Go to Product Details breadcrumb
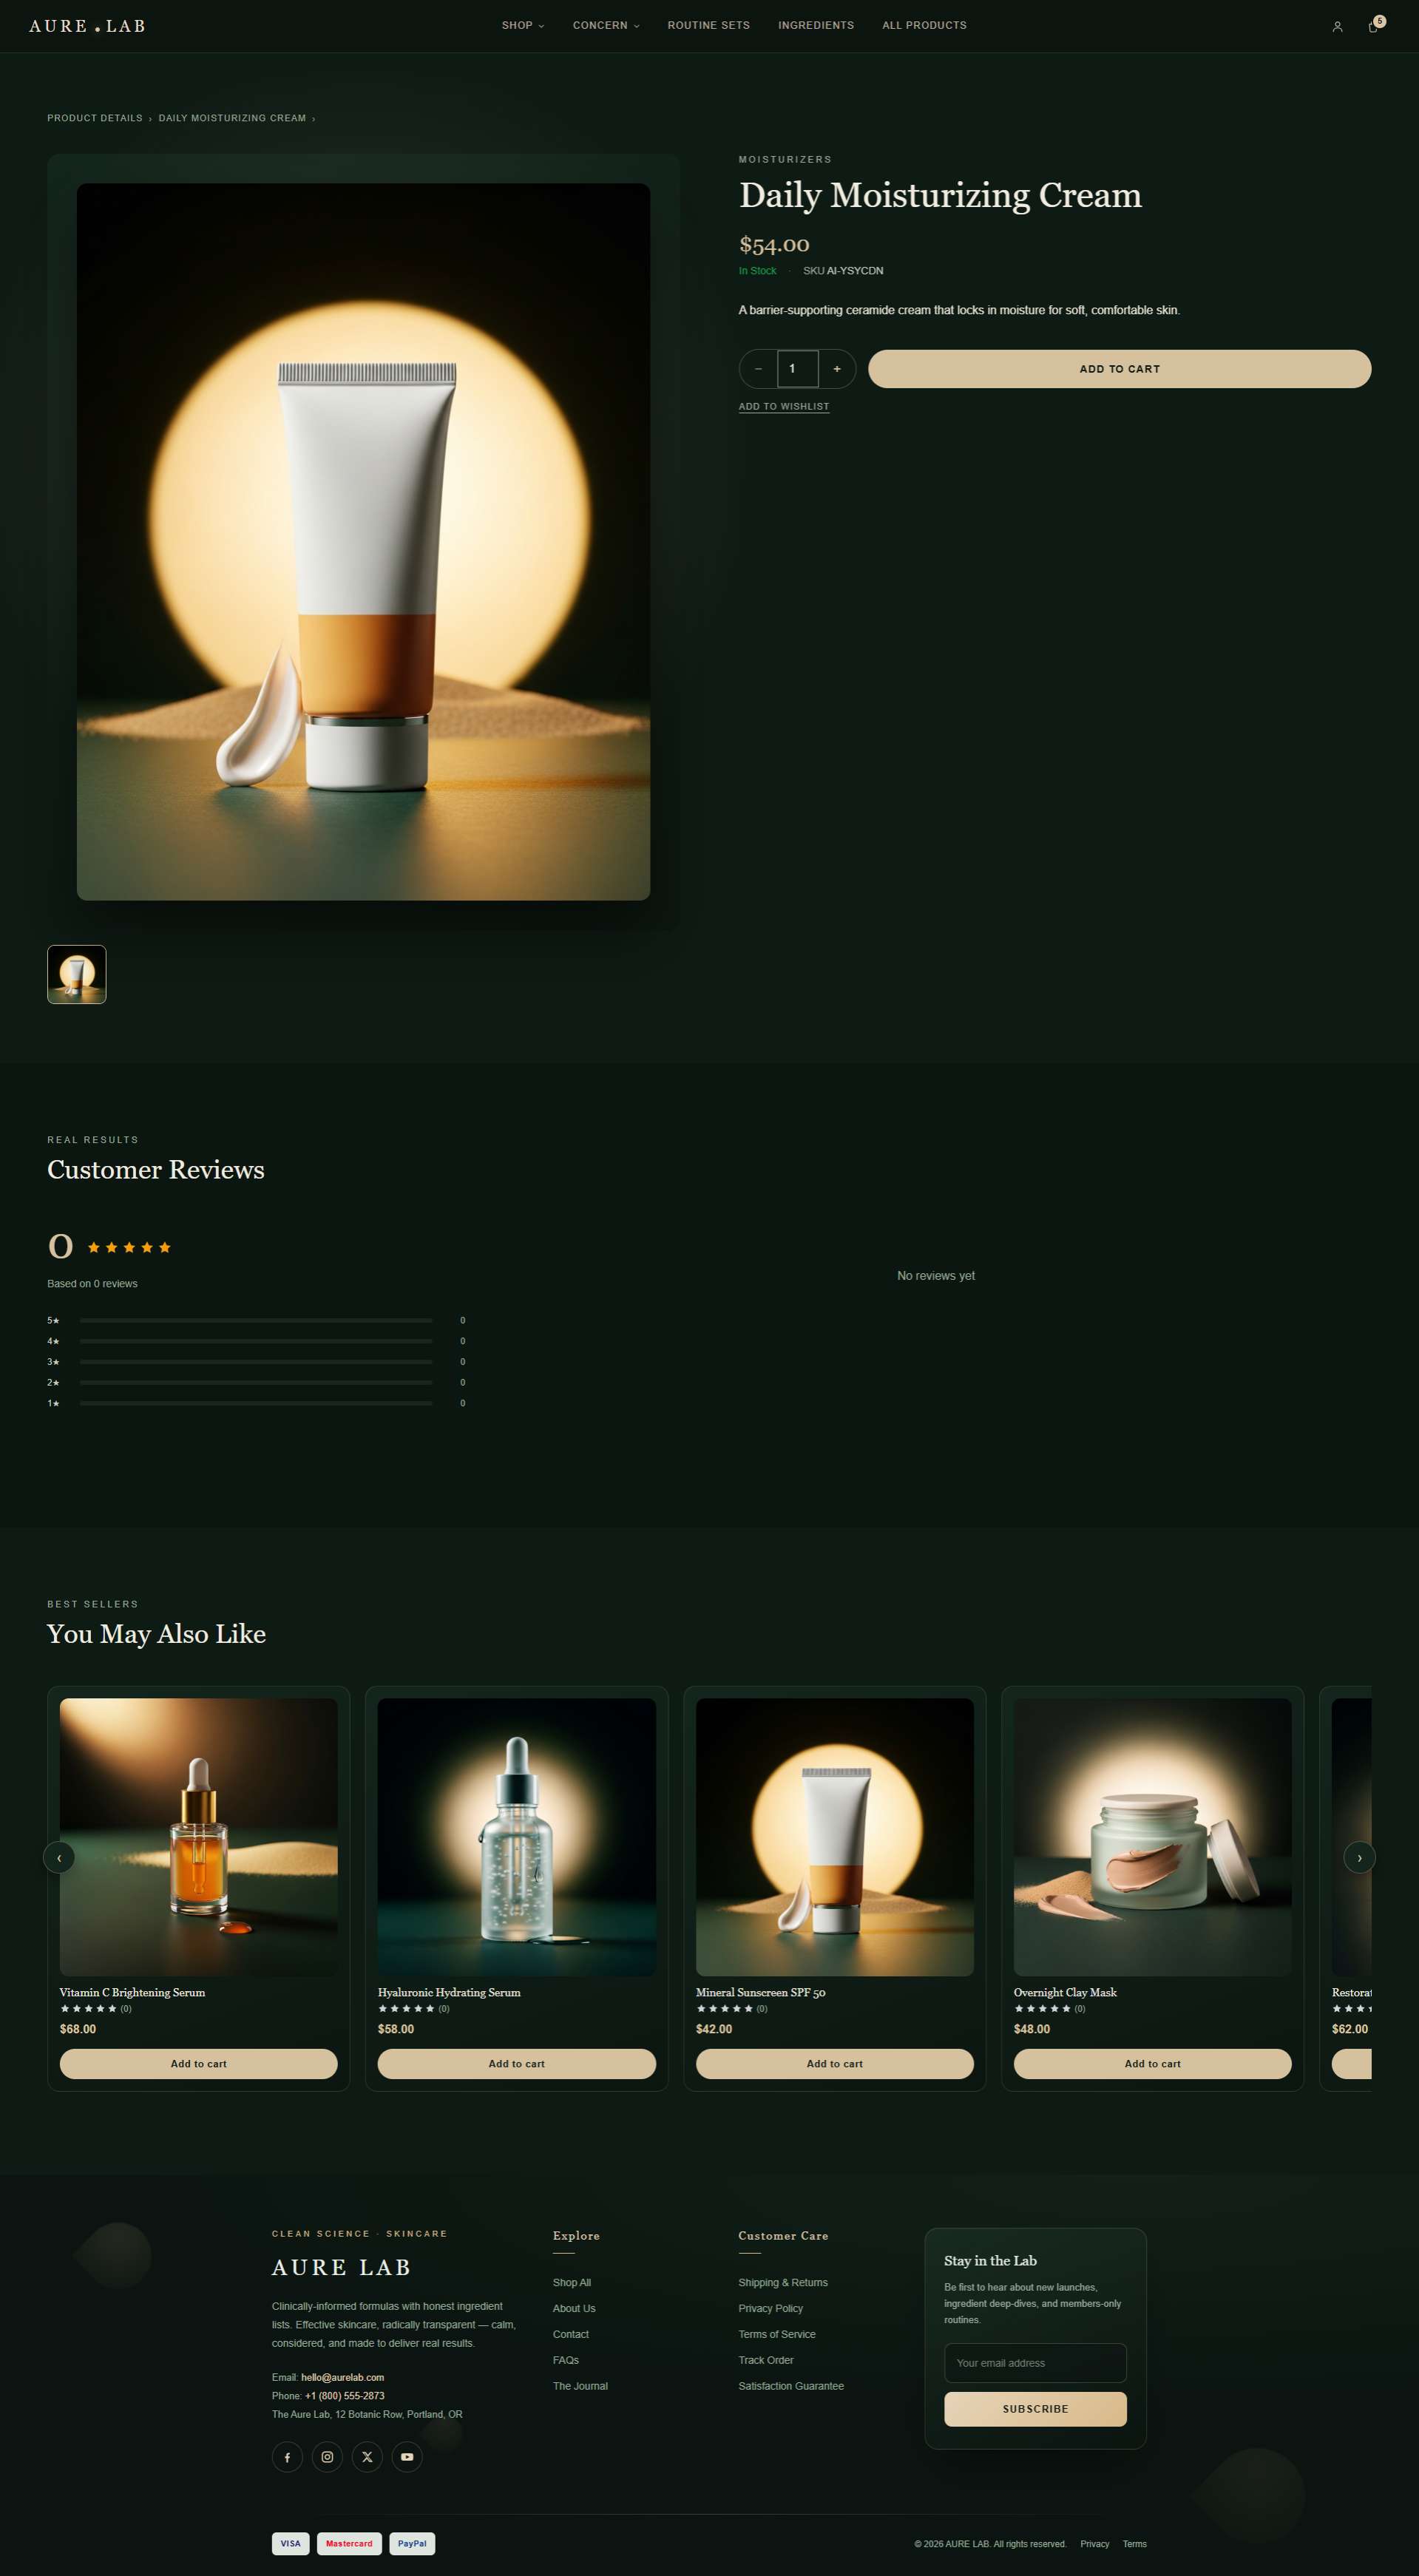The width and height of the screenshot is (1419, 2576). tap(95, 118)
